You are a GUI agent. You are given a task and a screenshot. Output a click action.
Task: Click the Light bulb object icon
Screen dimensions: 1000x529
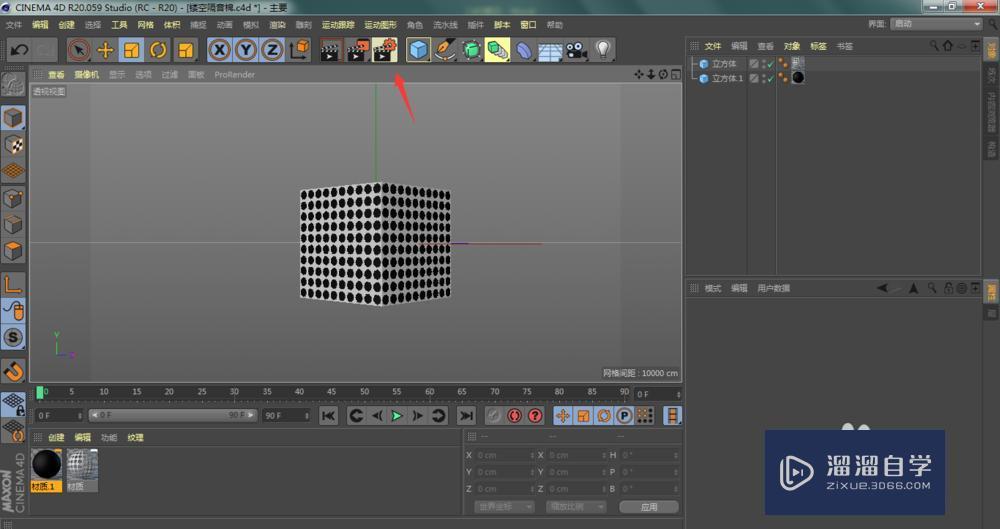(x=603, y=50)
